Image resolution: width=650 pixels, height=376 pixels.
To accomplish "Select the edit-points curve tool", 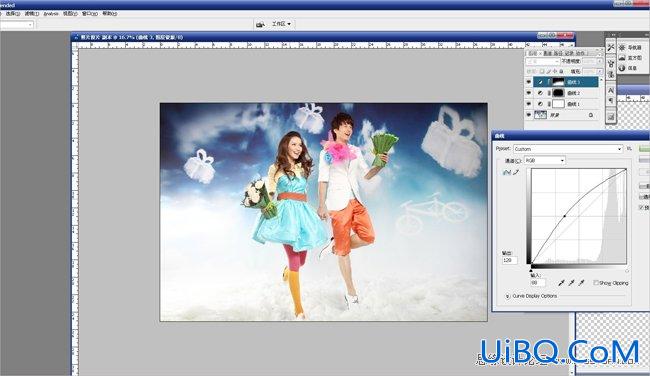I will click(x=507, y=172).
